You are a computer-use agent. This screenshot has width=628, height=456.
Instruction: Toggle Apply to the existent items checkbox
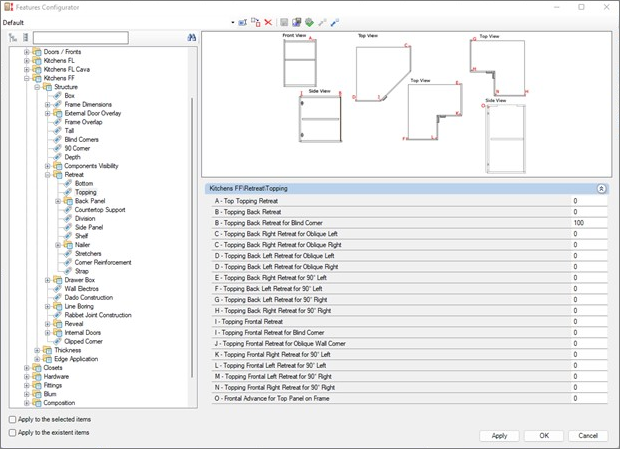pyautogui.click(x=12, y=433)
